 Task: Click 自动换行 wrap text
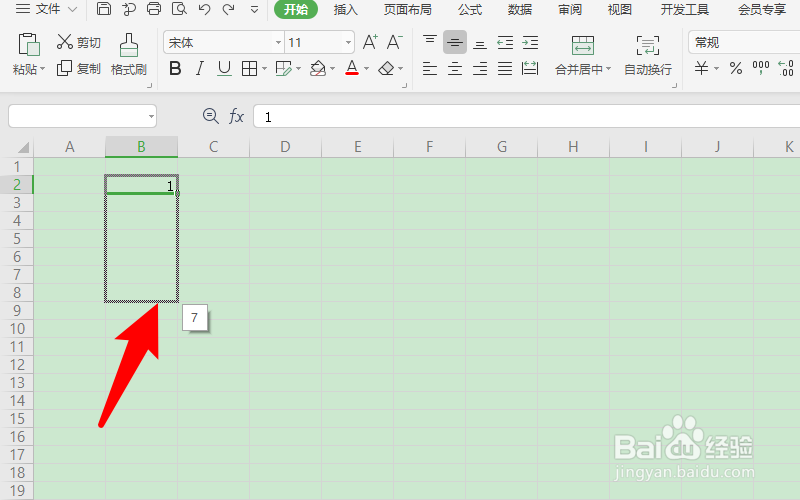tap(648, 55)
